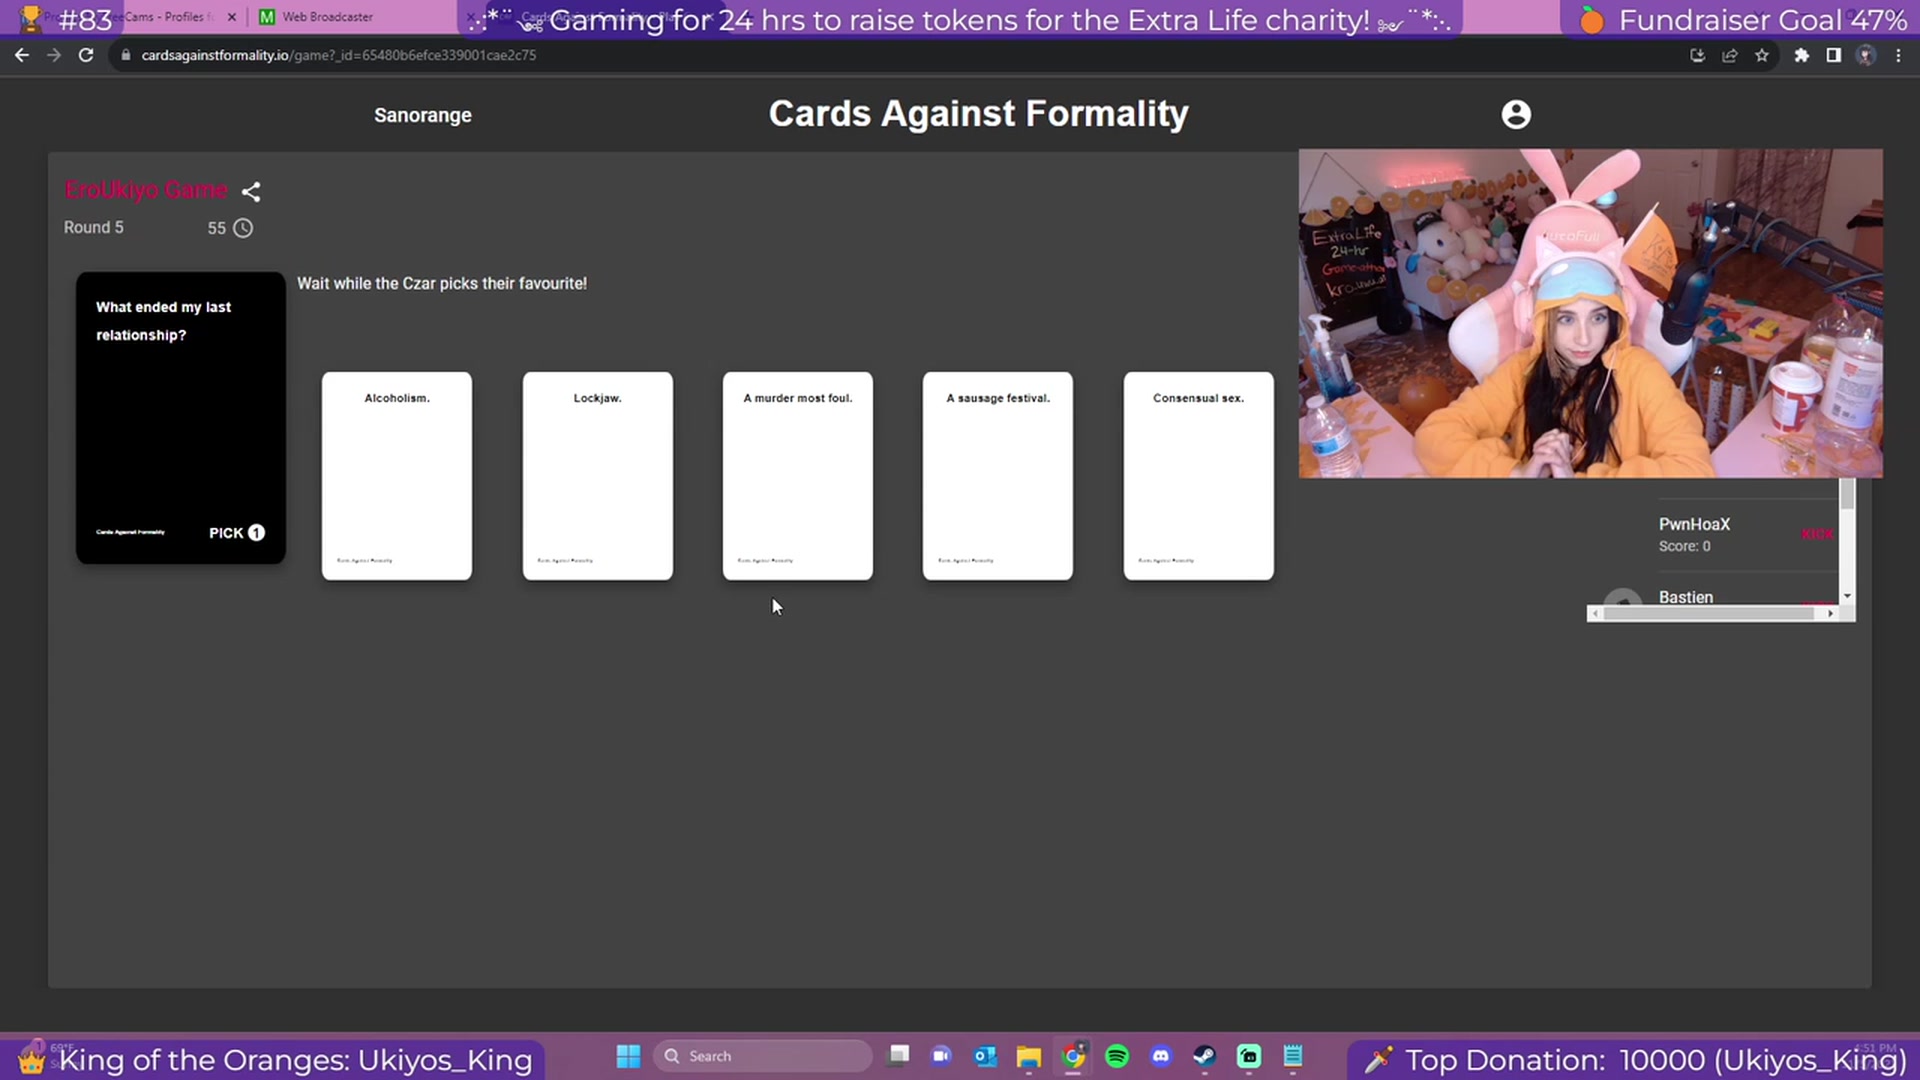Open Windows Start menu

628,1056
